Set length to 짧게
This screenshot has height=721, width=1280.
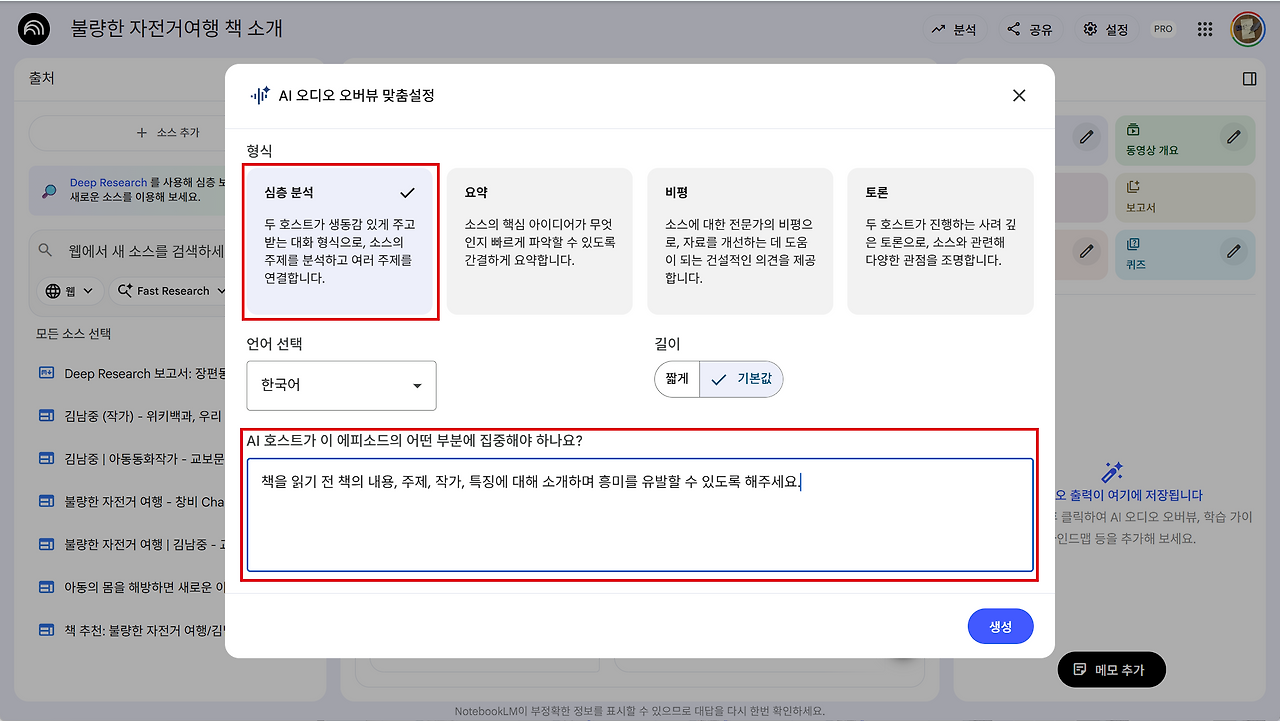[x=677, y=380]
